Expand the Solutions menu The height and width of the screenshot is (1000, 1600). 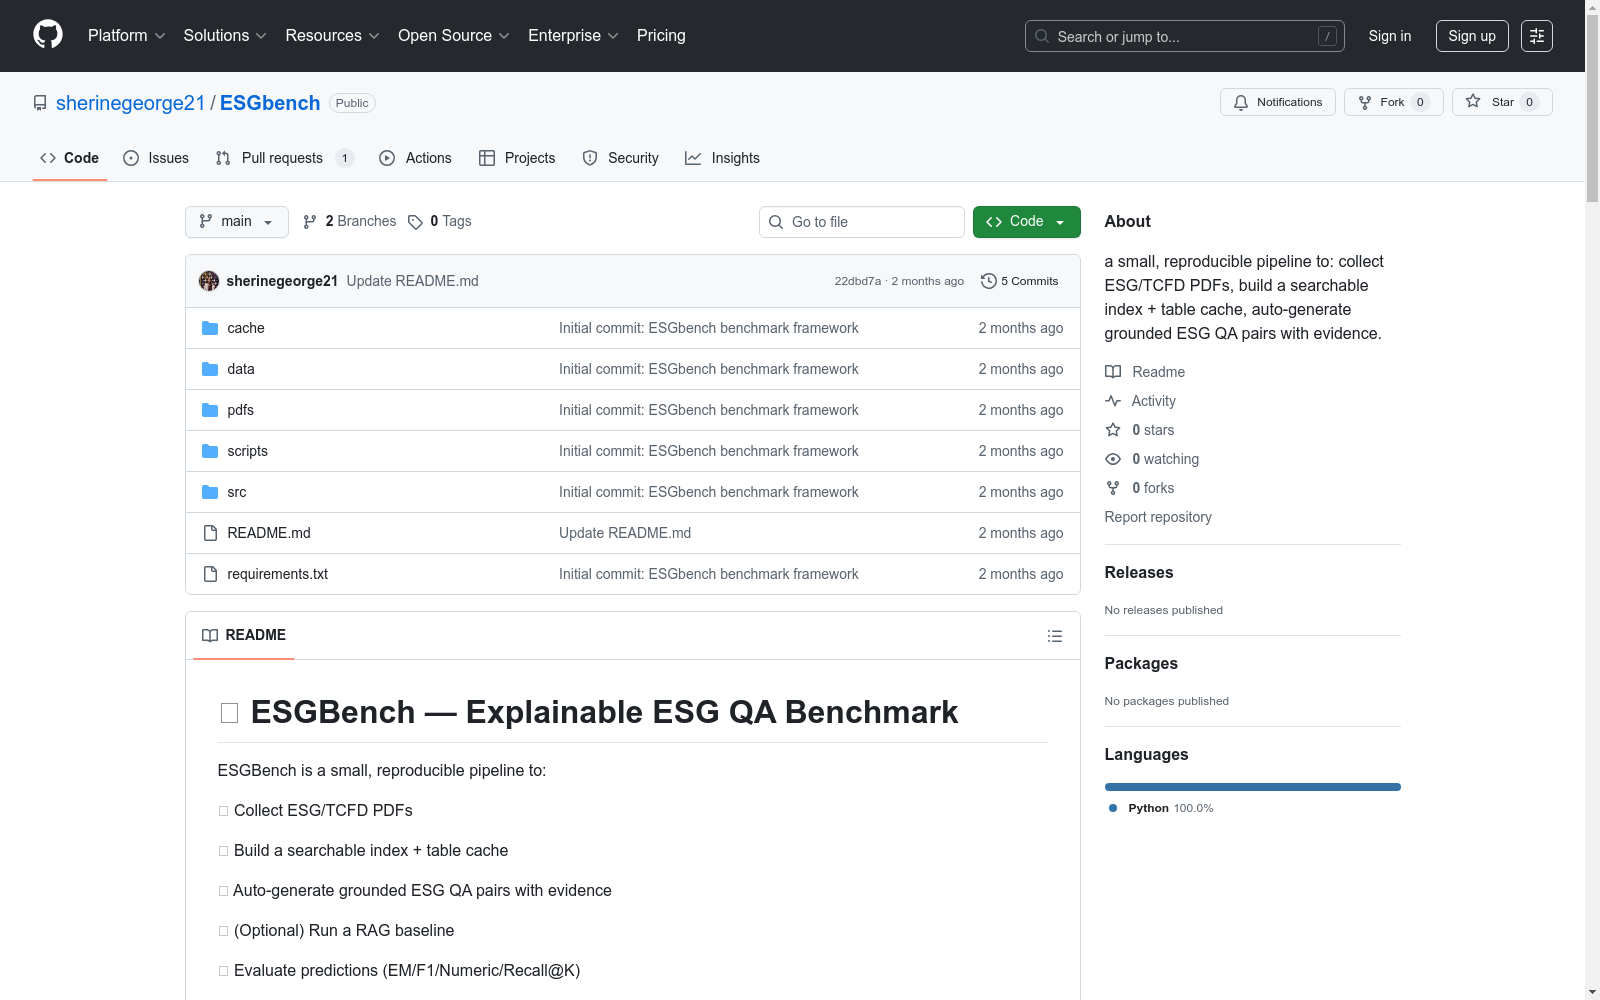pyautogui.click(x=225, y=36)
